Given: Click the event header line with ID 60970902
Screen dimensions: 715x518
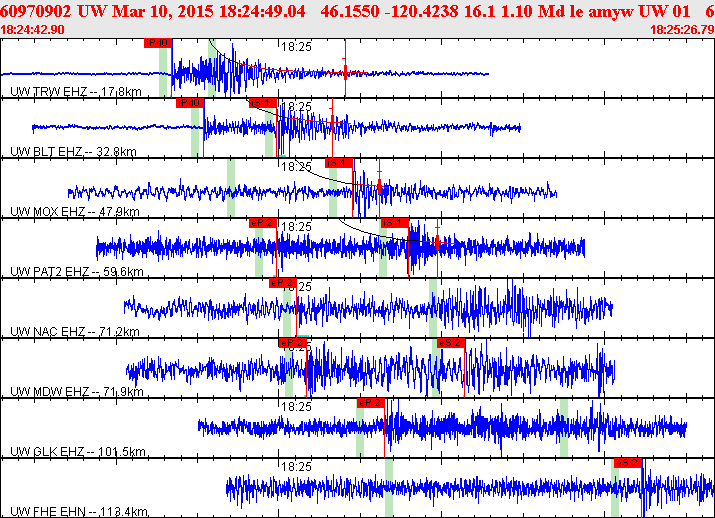Looking at the screenshot, I should (358, 11).
